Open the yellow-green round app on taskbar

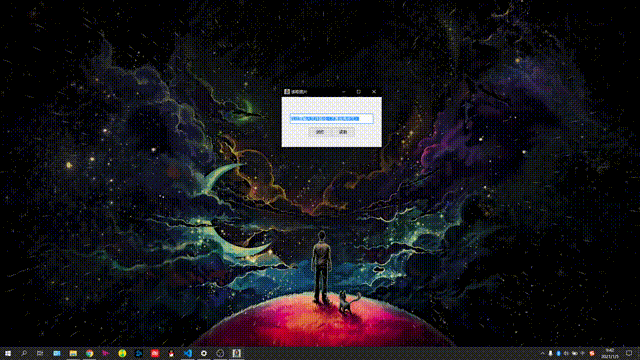click(x=122, y=353)
